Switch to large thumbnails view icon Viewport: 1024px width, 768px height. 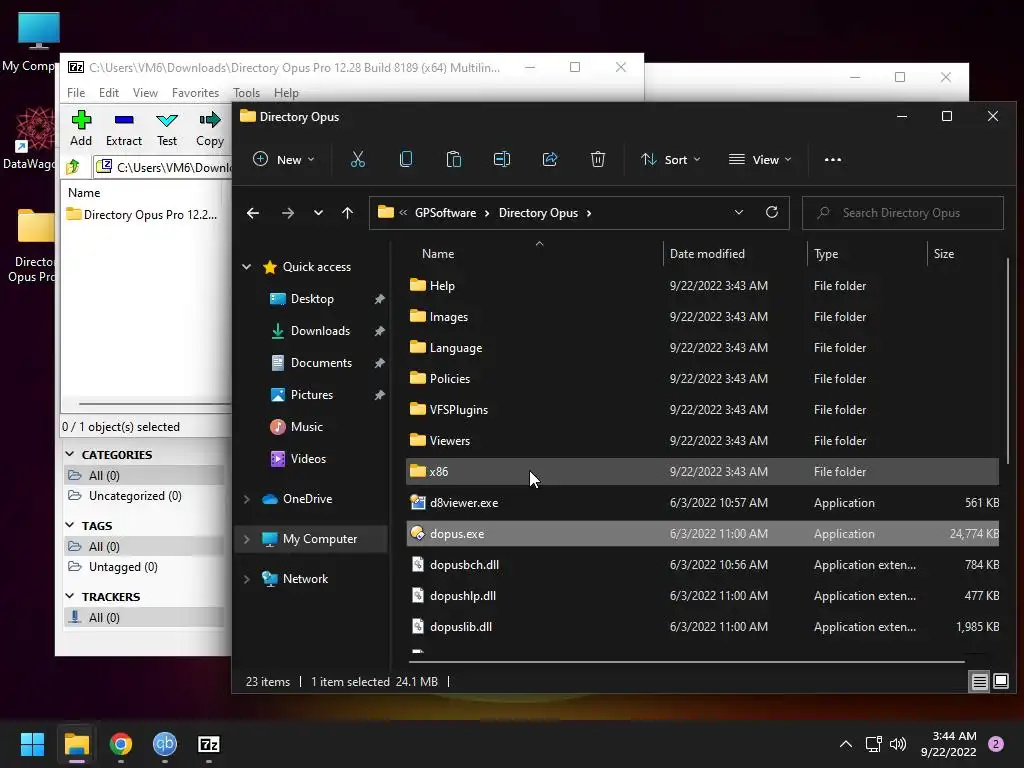point(1000,682)
